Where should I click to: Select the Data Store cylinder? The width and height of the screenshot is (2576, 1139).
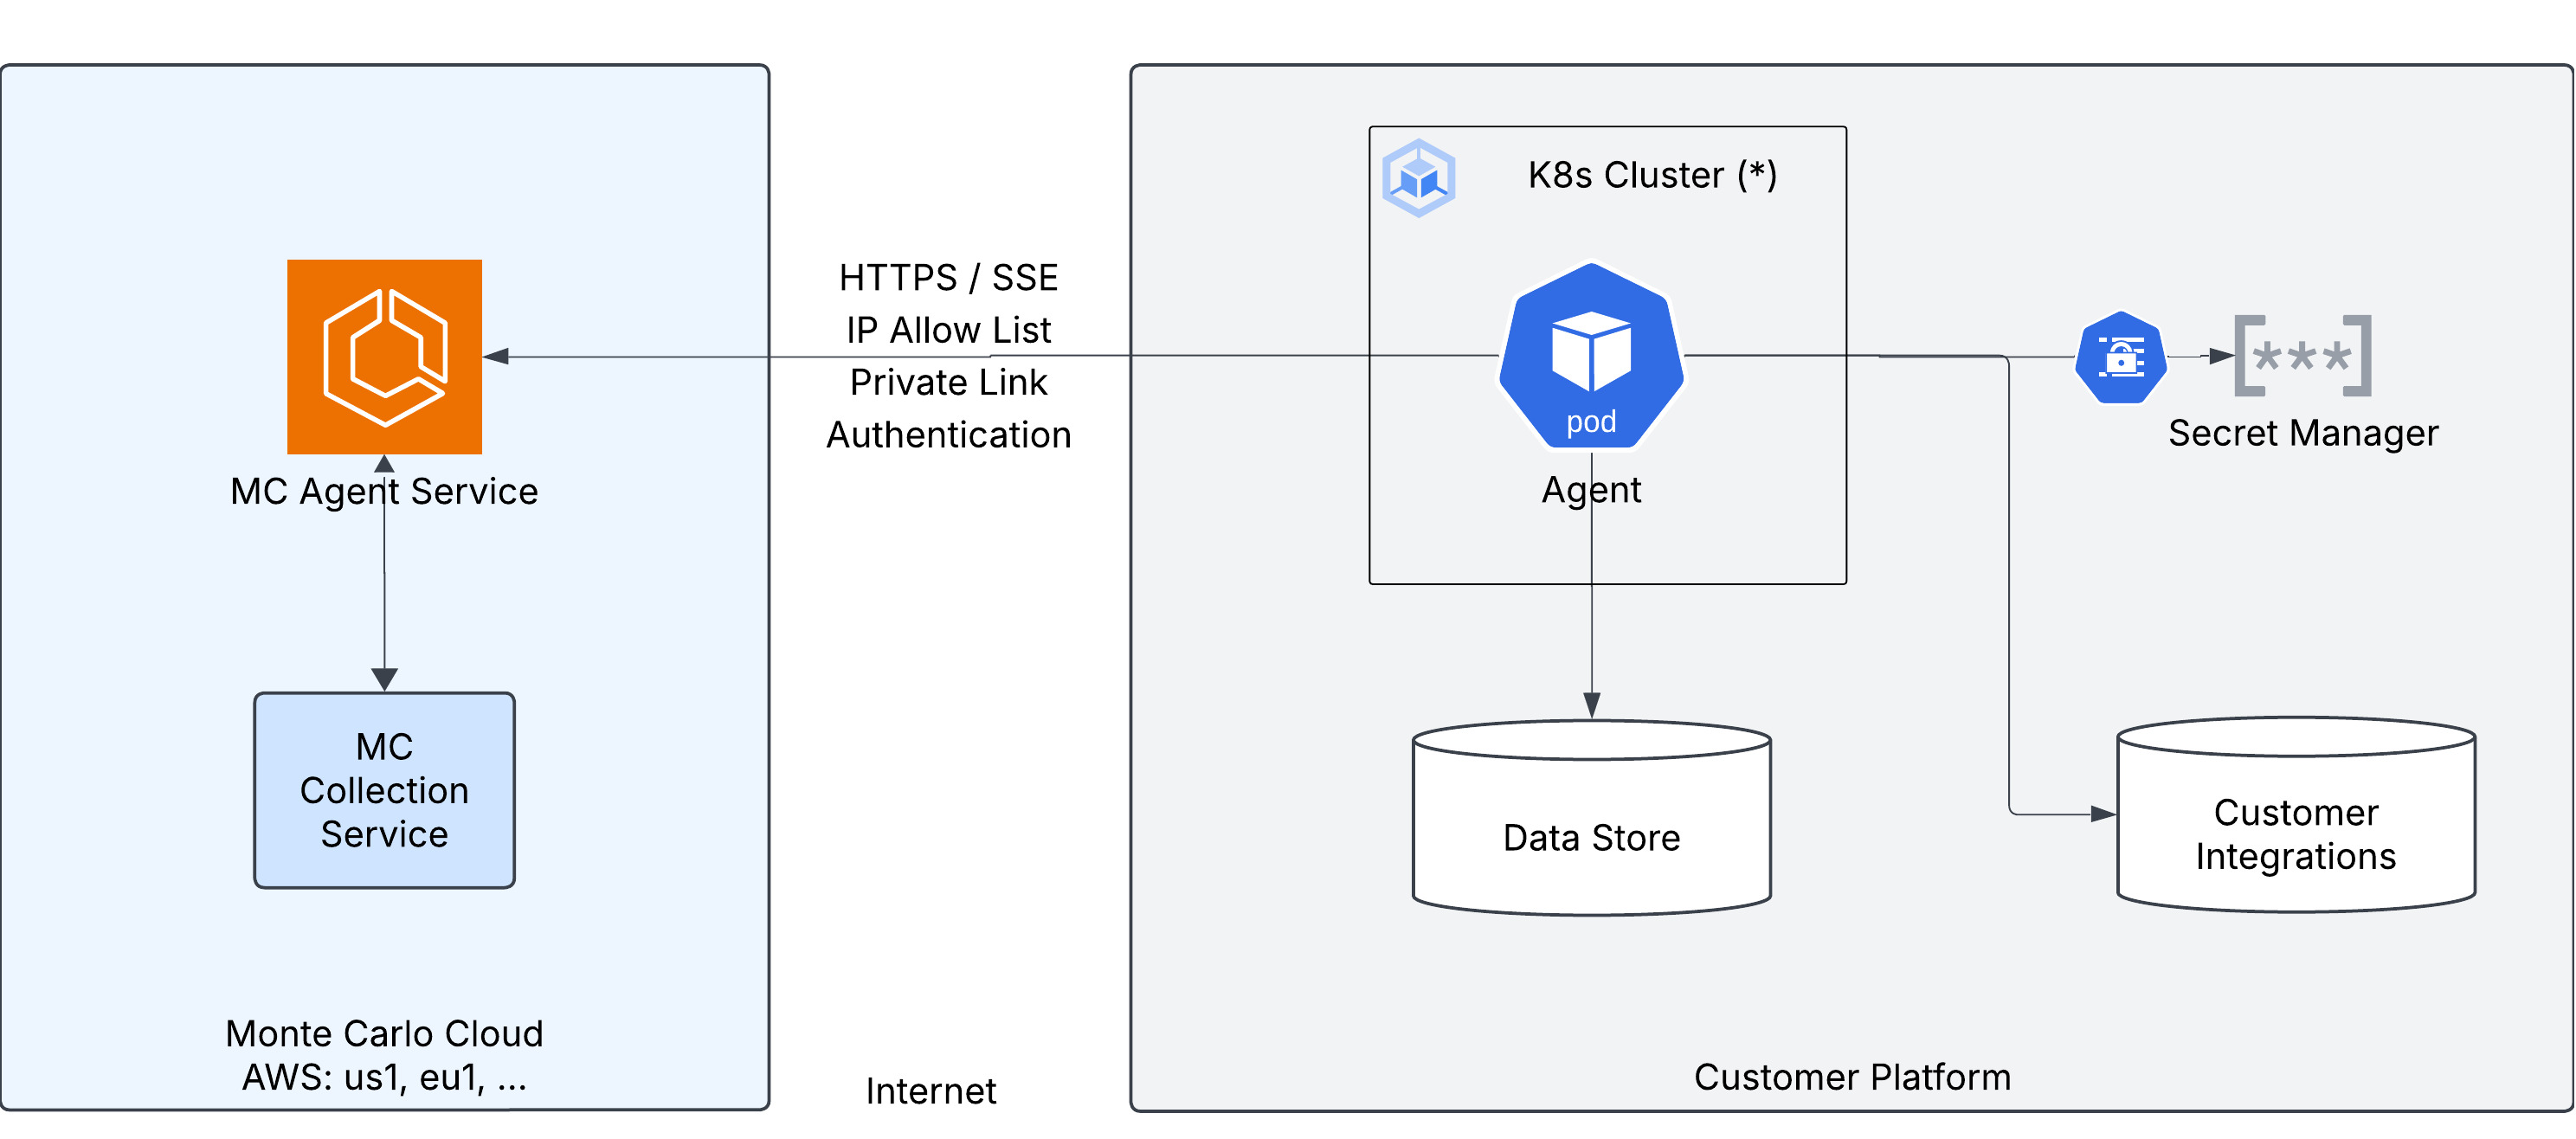[x=1591, y=818]
